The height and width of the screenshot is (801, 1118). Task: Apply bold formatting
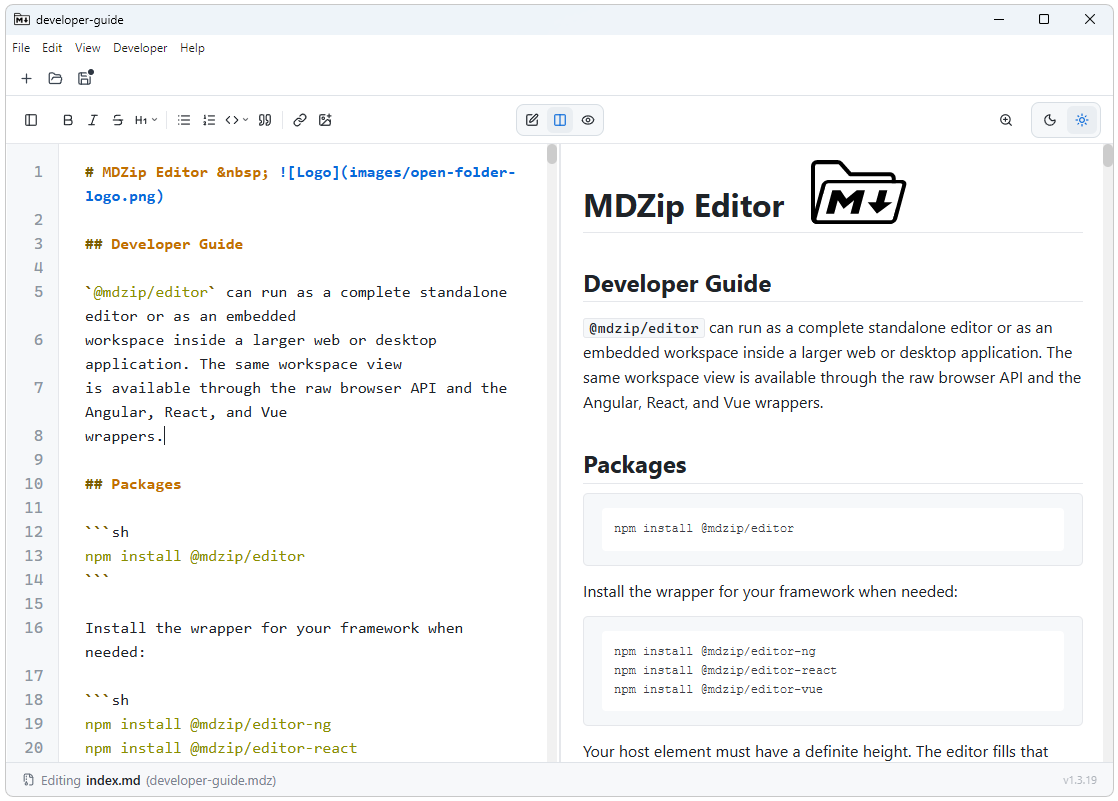[68, 120]
